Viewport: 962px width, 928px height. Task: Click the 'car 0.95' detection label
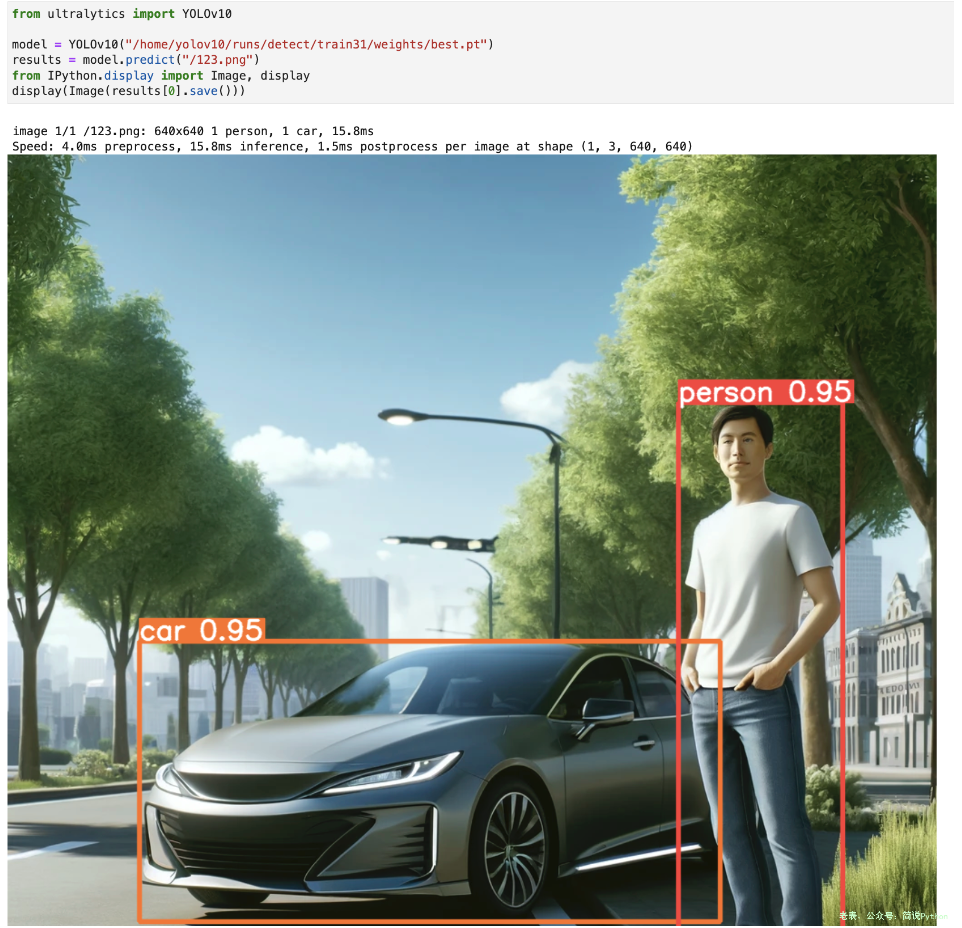202,631
